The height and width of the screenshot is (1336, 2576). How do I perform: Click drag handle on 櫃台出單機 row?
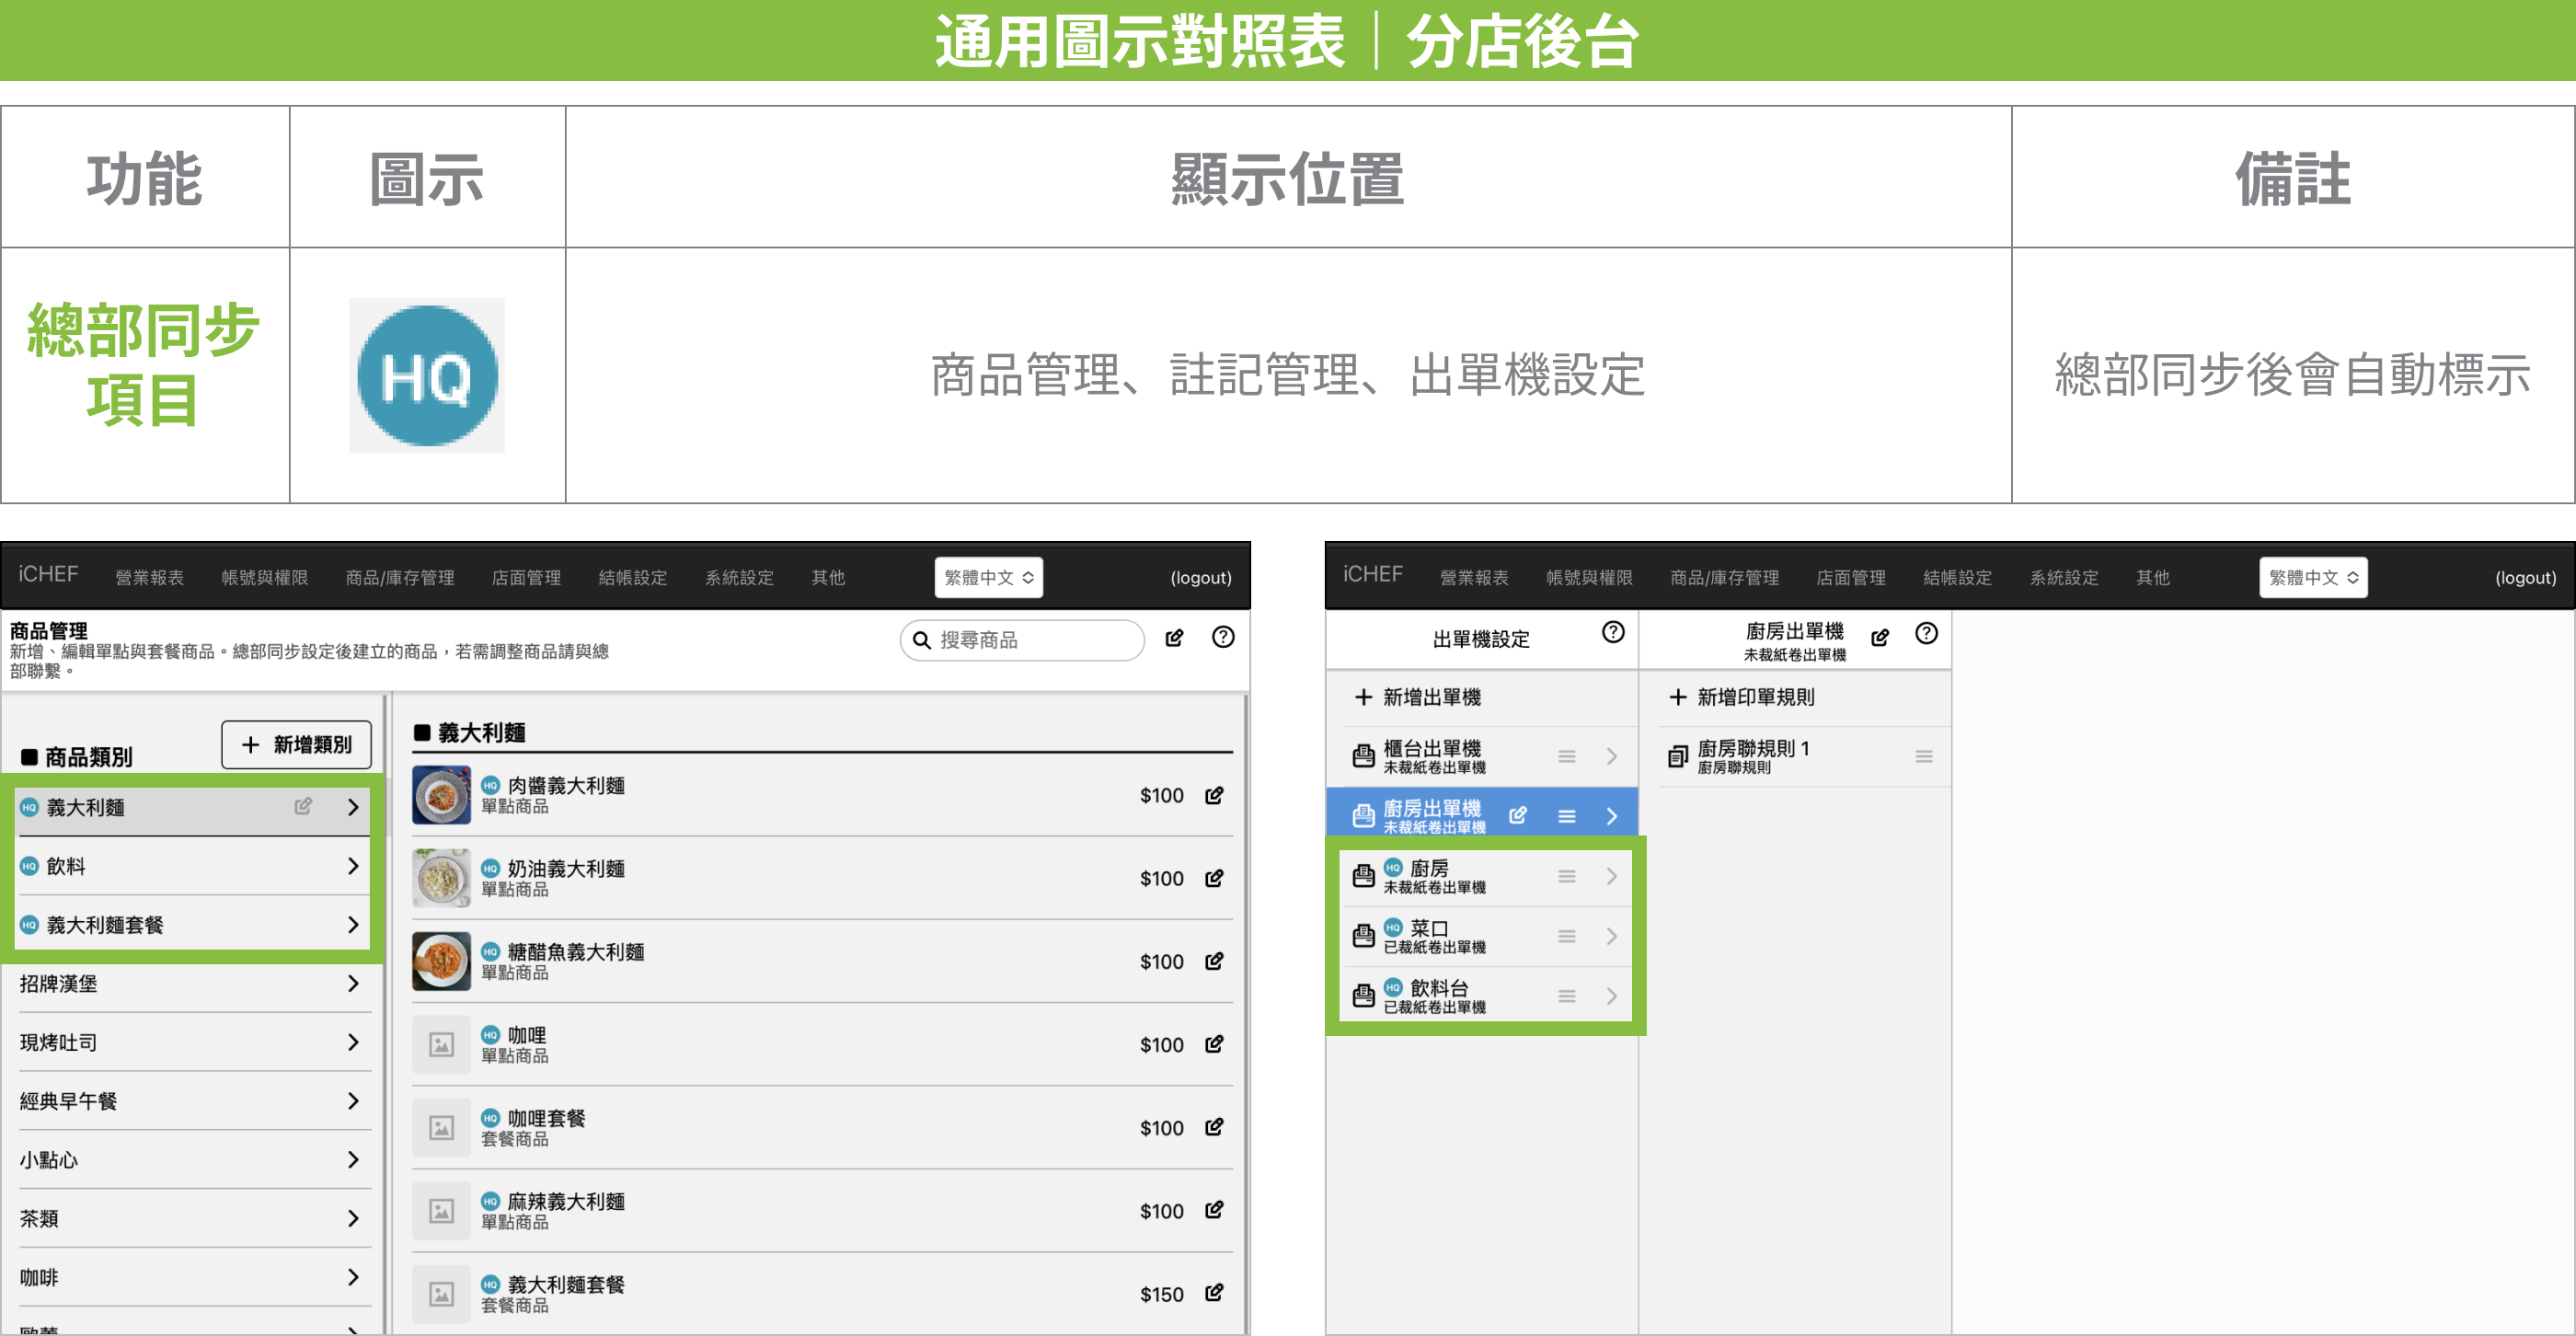[1566, 756]
